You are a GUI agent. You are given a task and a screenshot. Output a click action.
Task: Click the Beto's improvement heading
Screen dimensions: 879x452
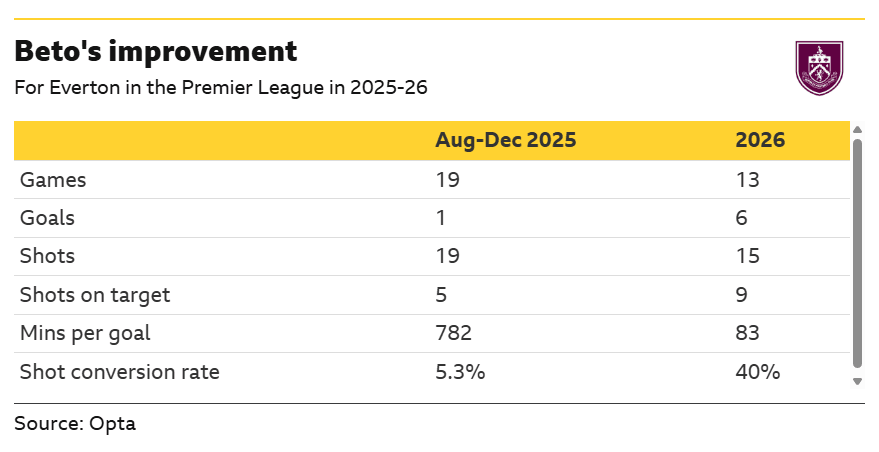[x=155, y=51]
